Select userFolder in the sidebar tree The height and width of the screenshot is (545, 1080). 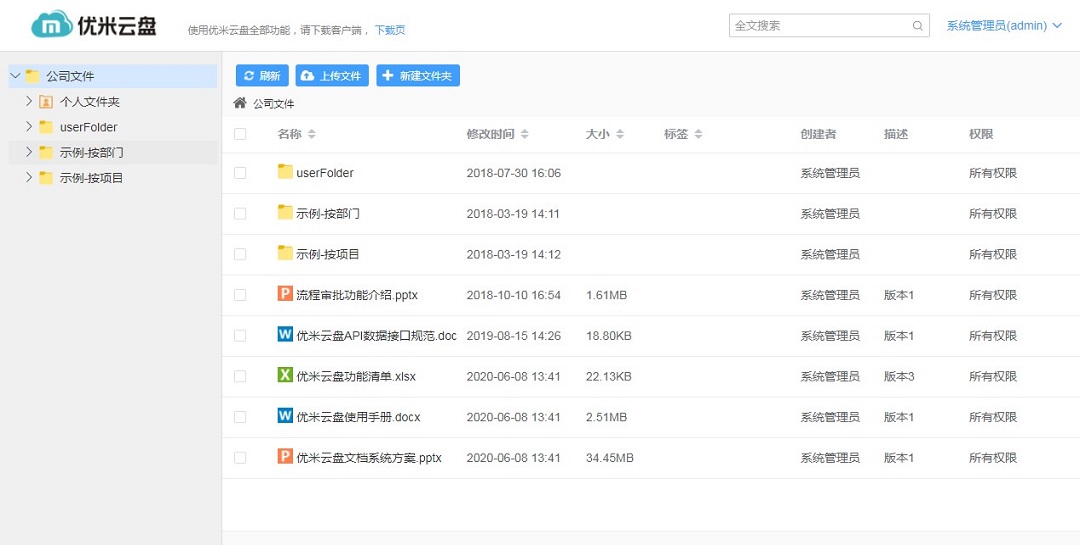(x=88, y=127)
